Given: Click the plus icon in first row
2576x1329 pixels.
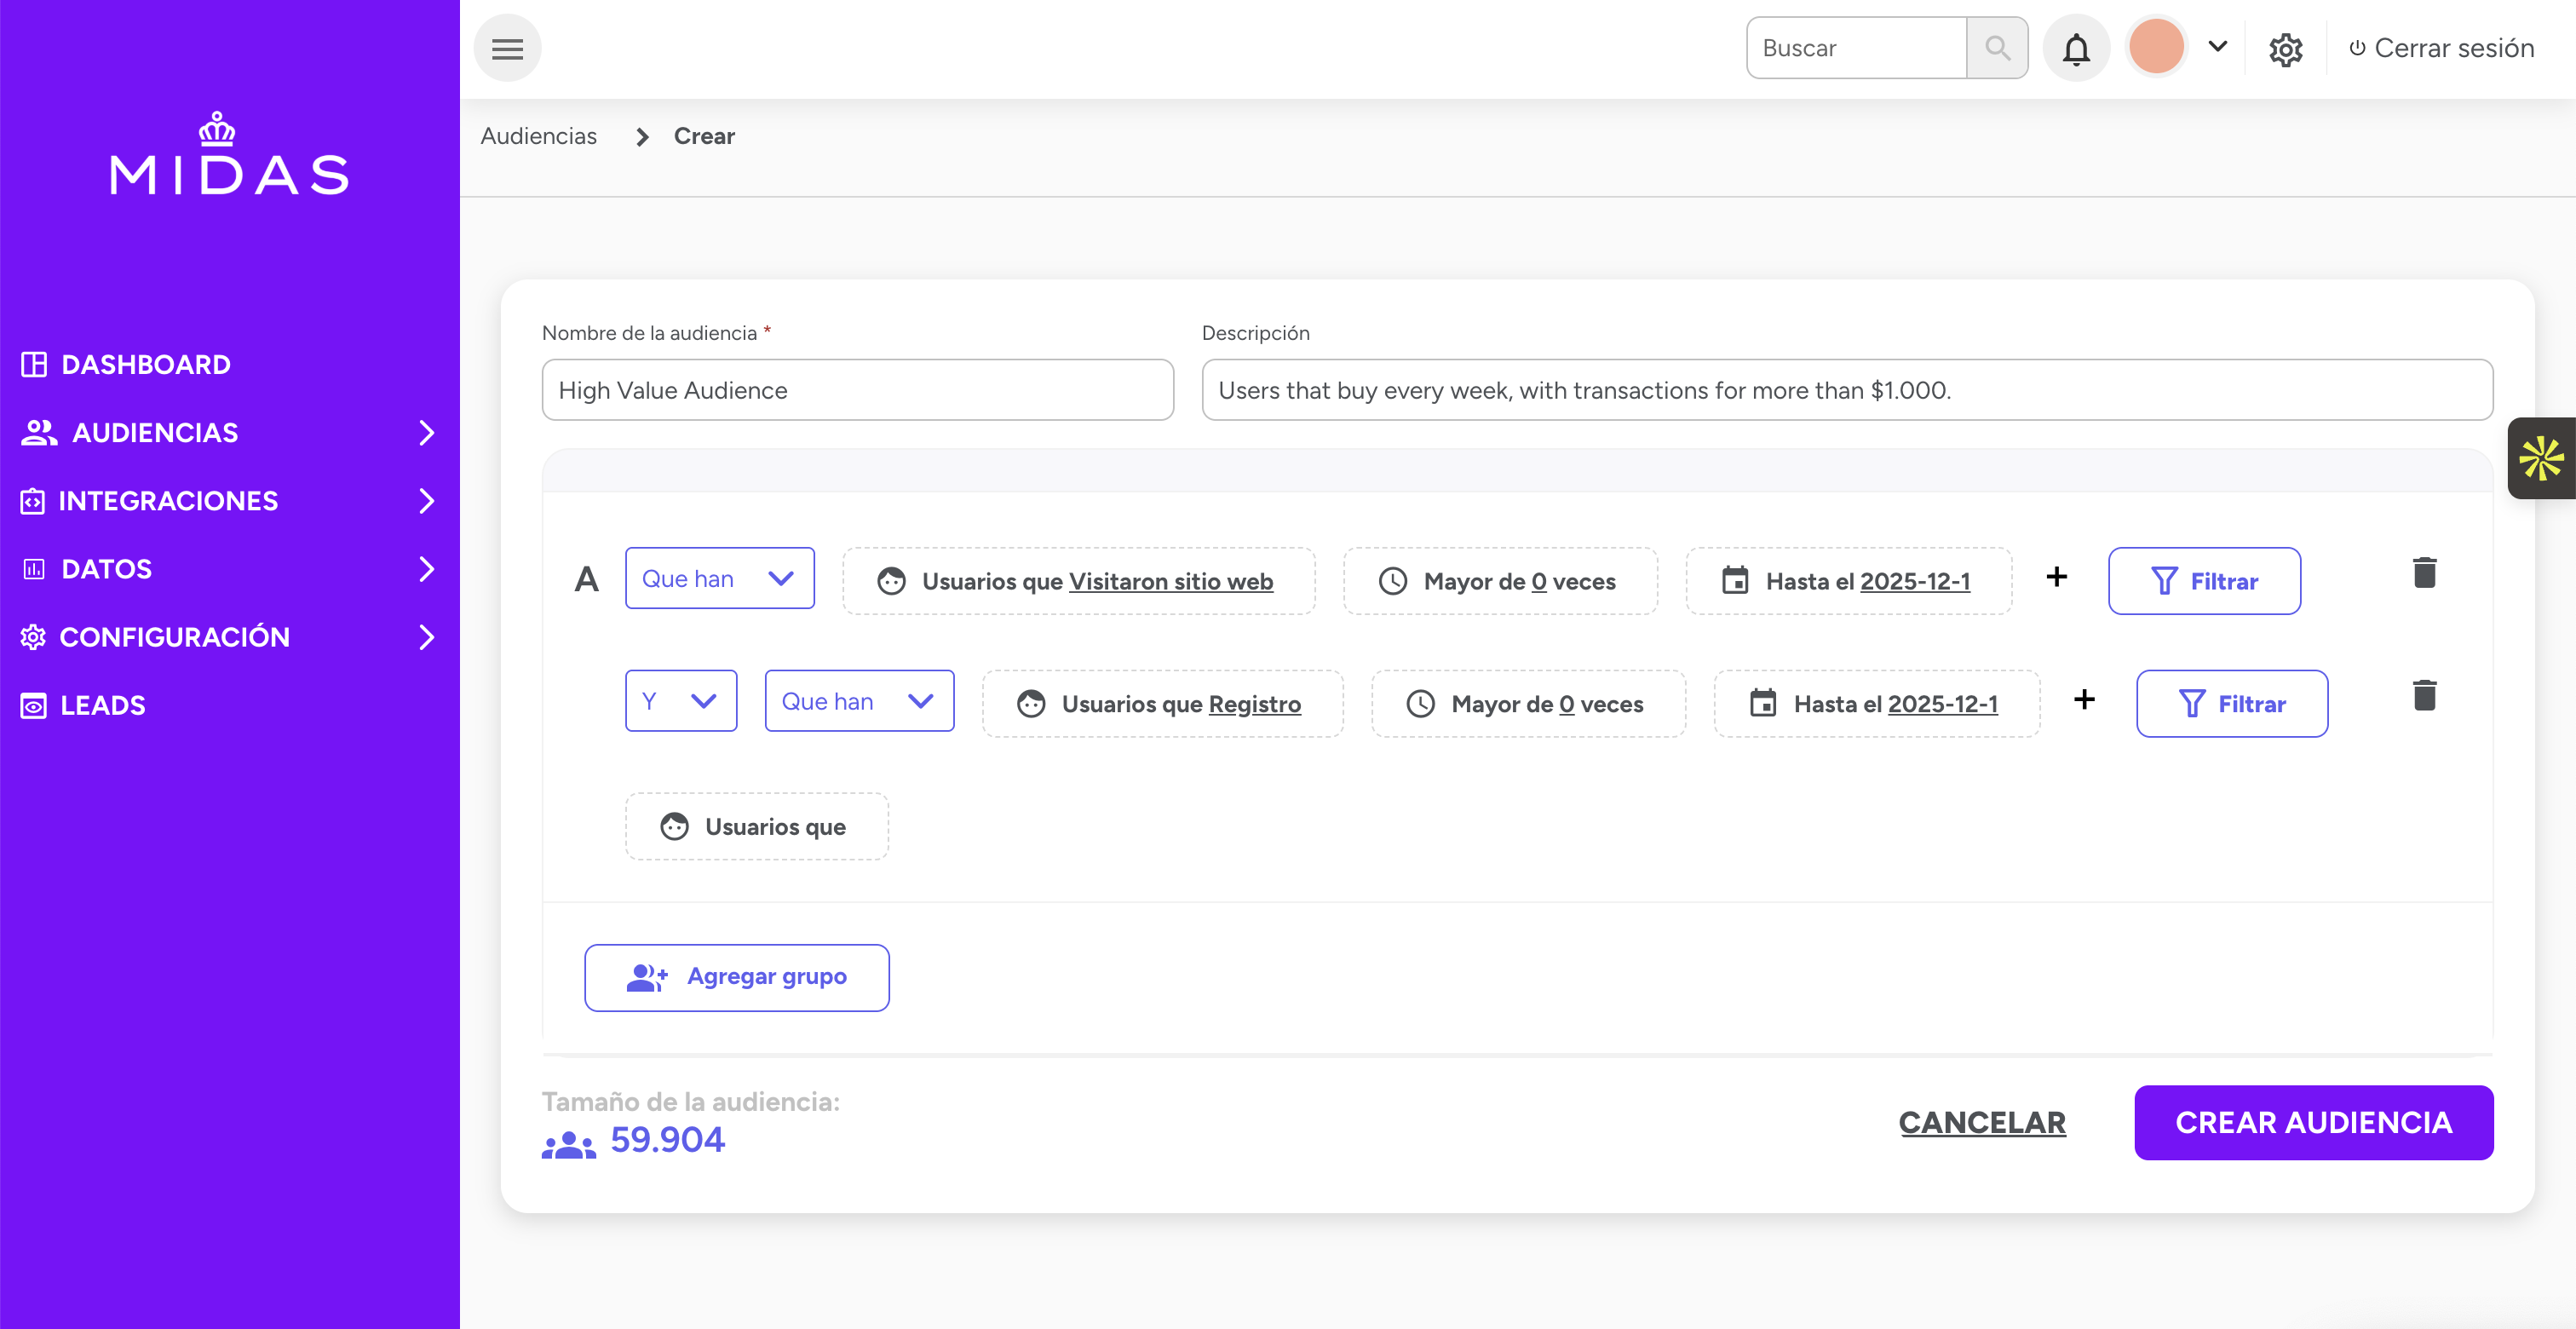Looking at the screenshot, I should click(x=2056, y=577).
